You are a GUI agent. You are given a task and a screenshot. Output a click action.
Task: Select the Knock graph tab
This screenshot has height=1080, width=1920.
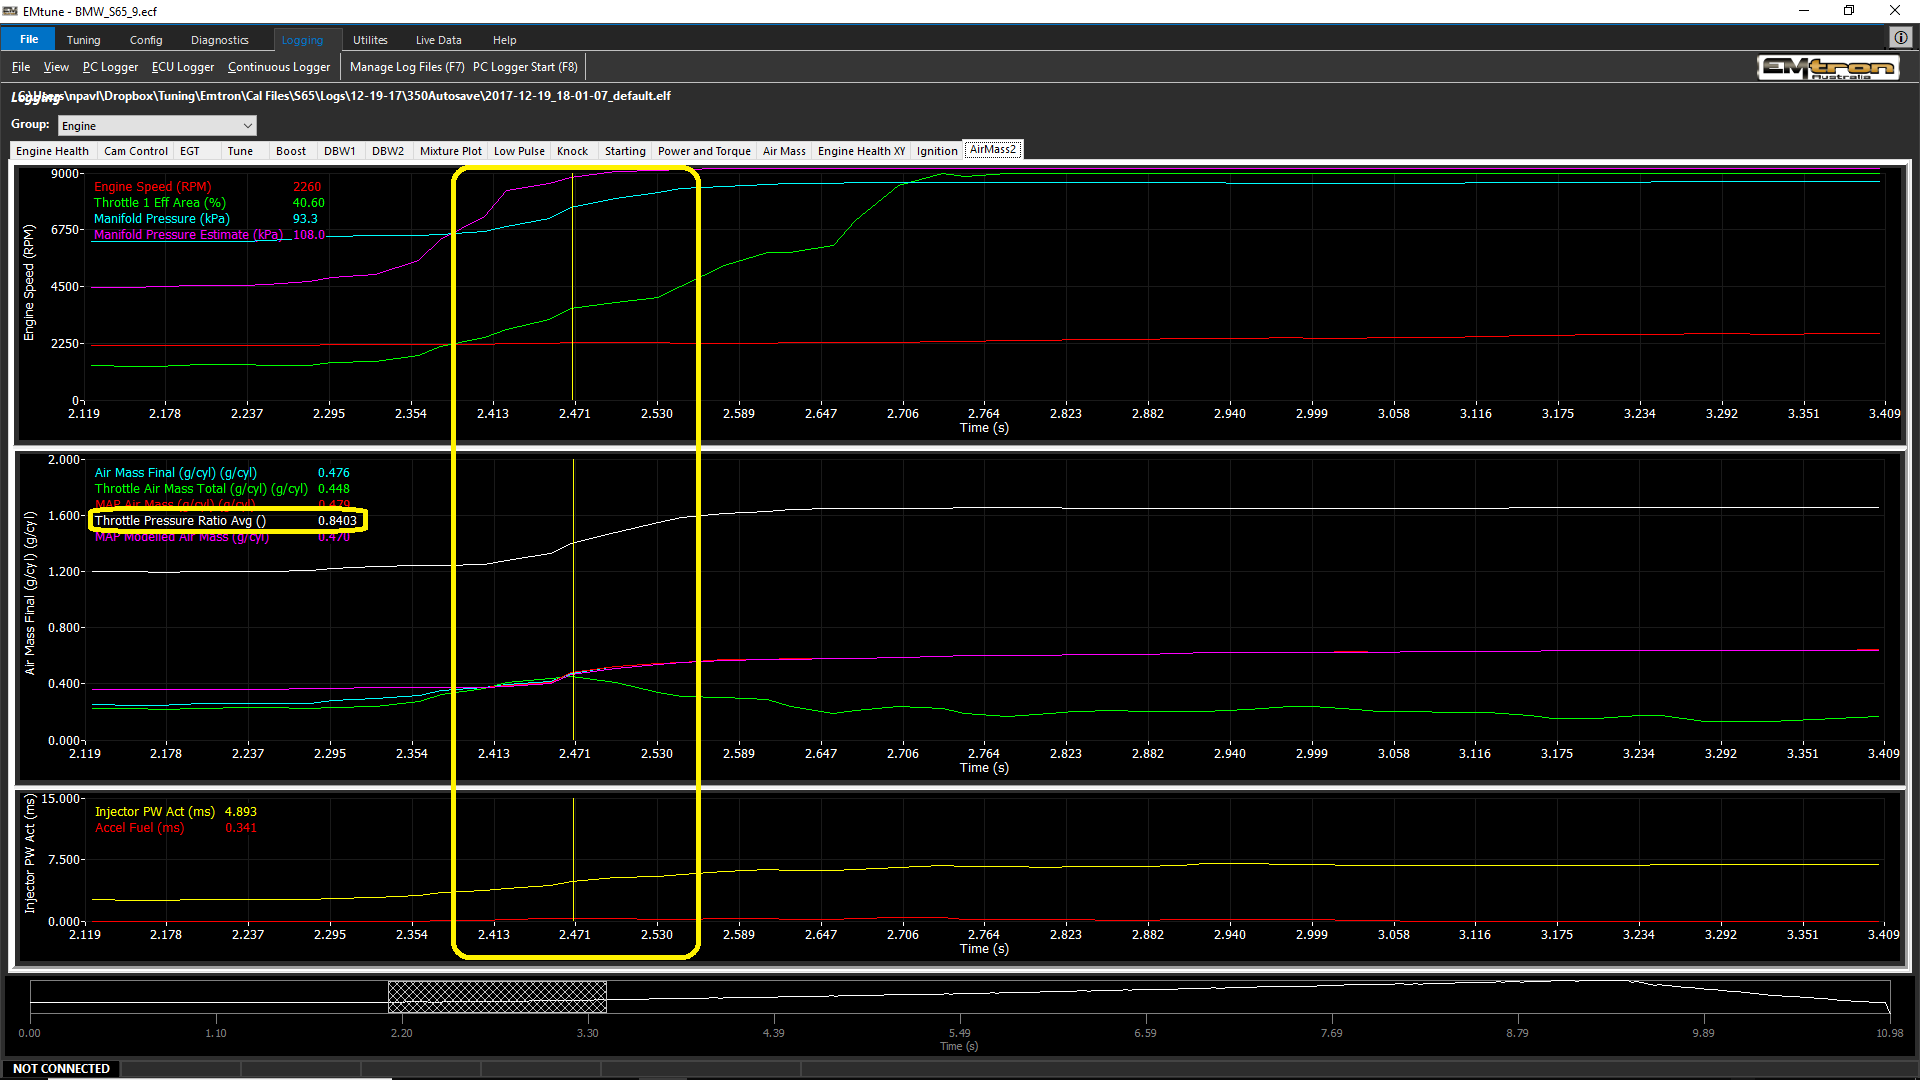(x=573, y=151)
